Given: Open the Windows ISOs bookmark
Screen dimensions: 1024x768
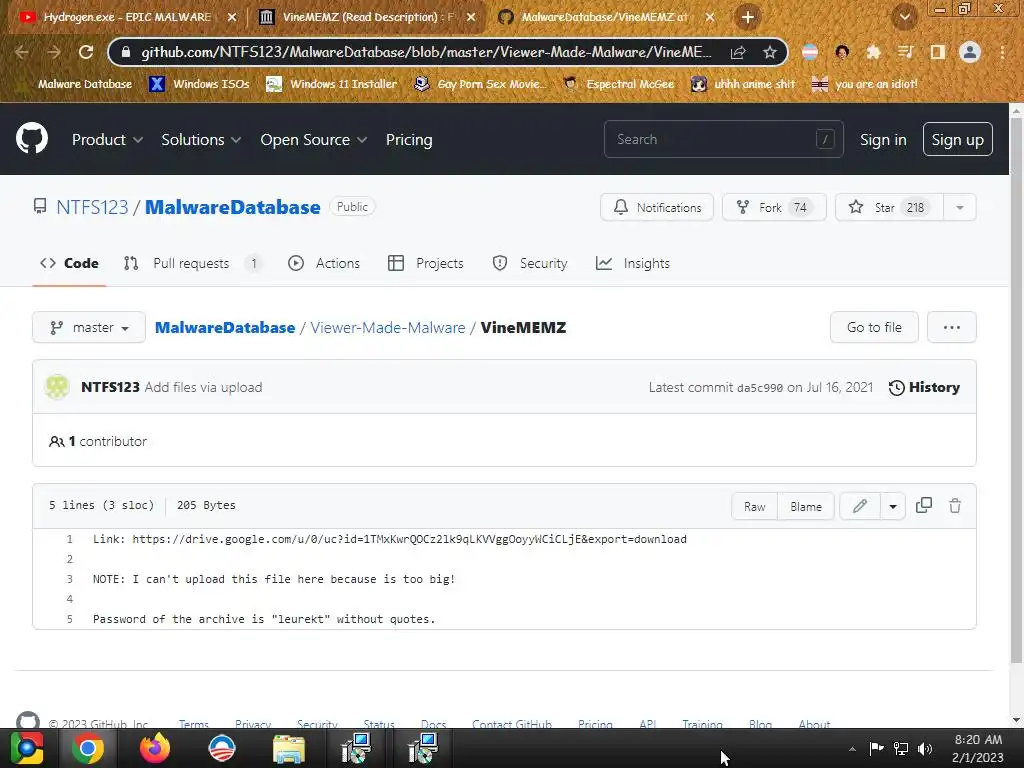Looking at the screenshot, I should pos(200,84).
